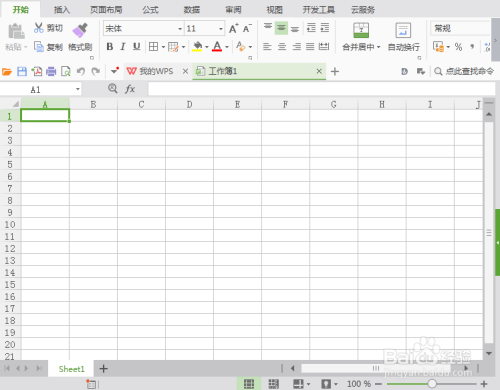
Task: Click the Cut (剪切) scissors icon
Action: (x=39, y=28)
